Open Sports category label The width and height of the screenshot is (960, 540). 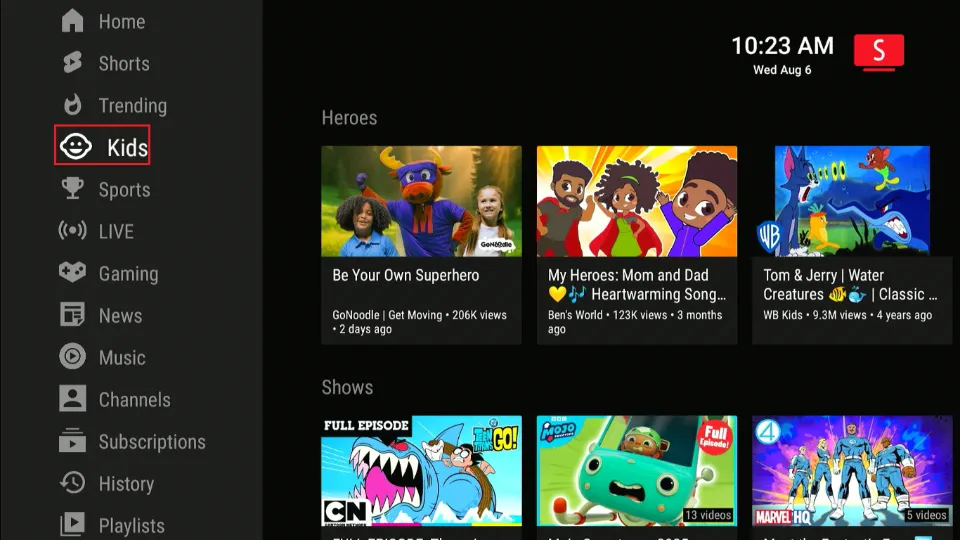[125, 190]
